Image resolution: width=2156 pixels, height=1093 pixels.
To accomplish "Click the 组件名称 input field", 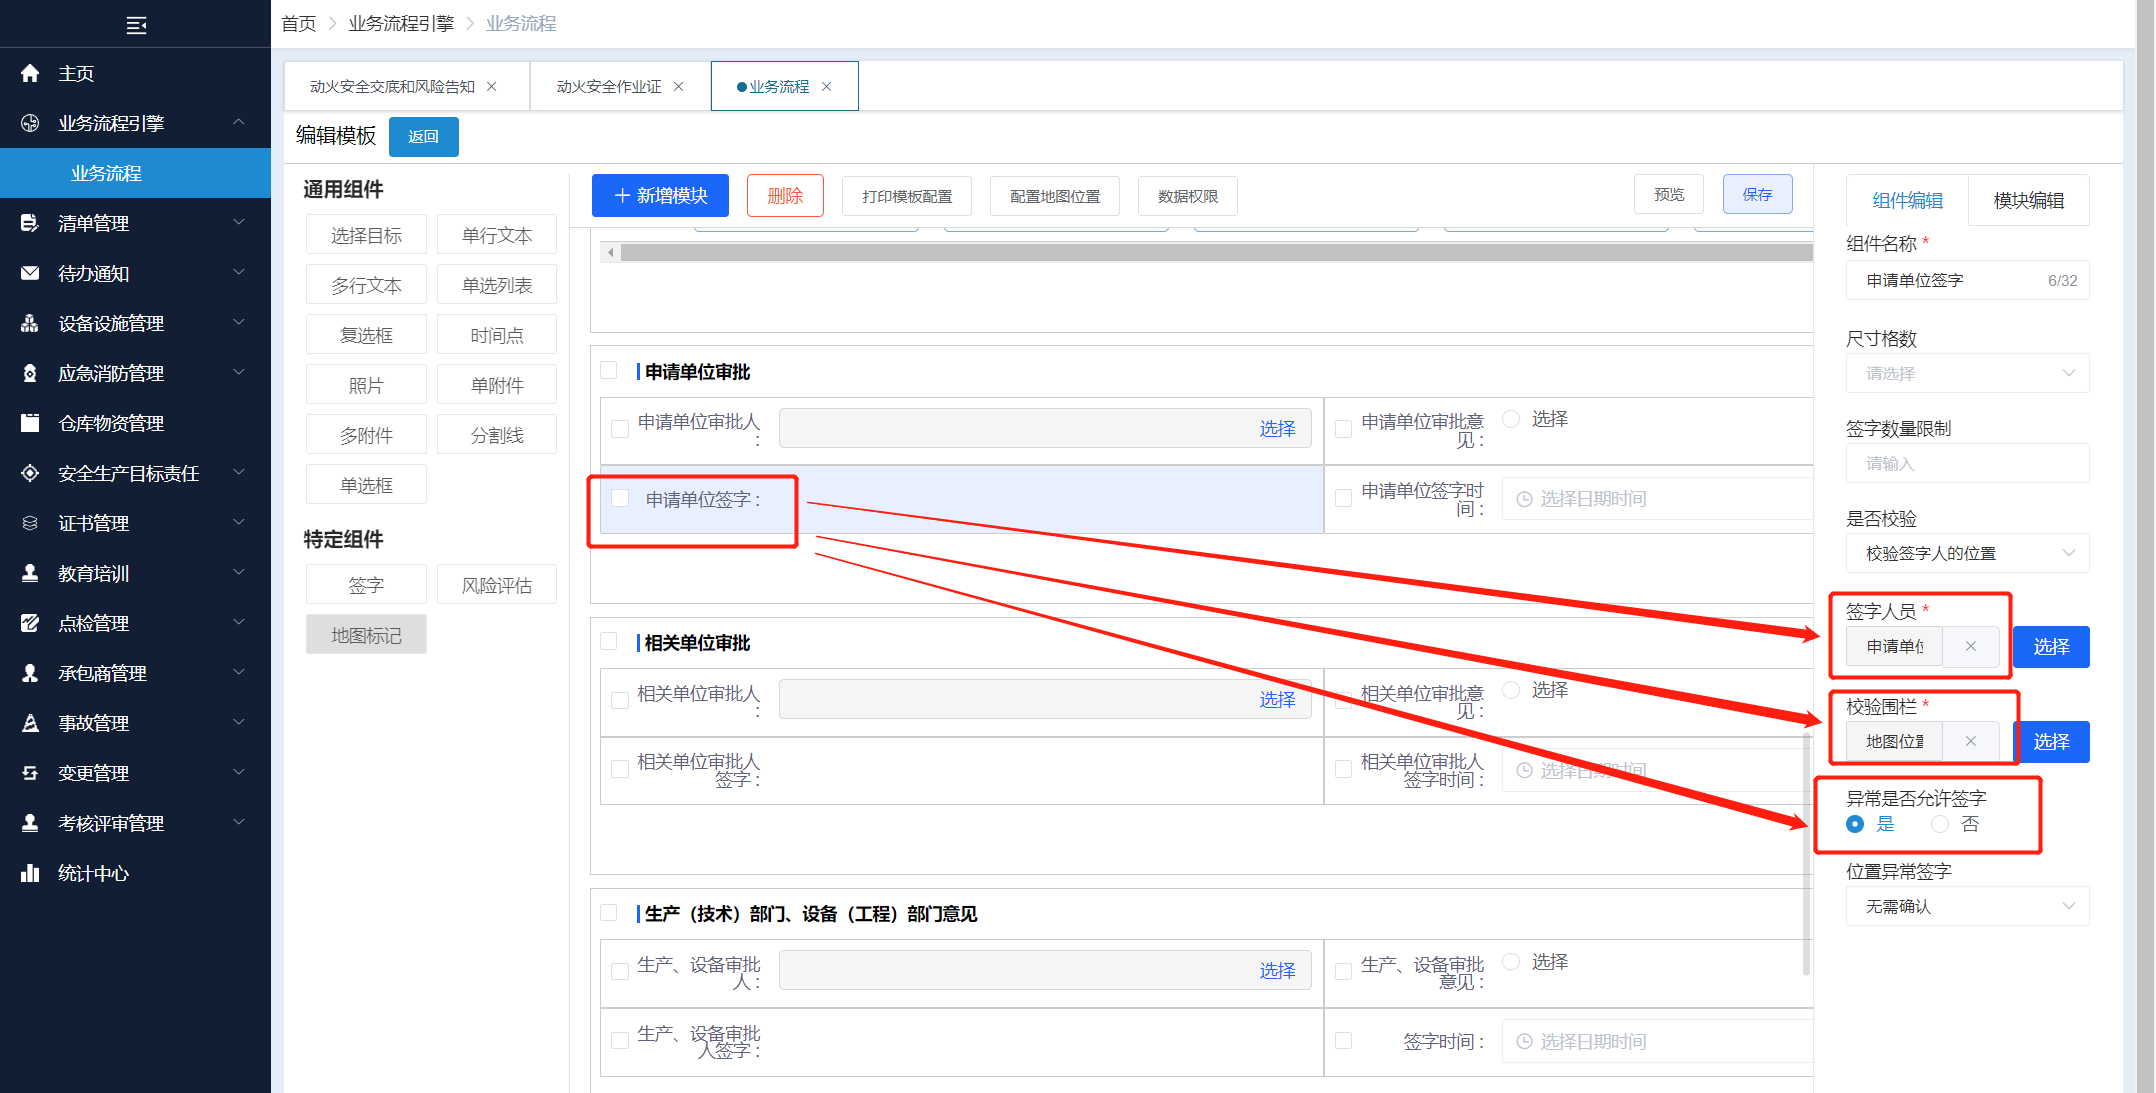I will tap(1967, 280).
